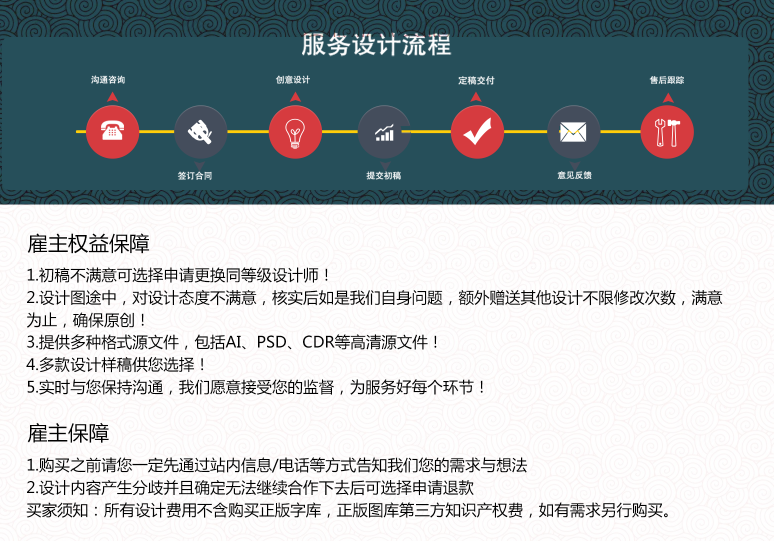This screenshot has height=541, width=774.
Task: Click the red arrow above the checkmark icon
Action: (476, 97)
